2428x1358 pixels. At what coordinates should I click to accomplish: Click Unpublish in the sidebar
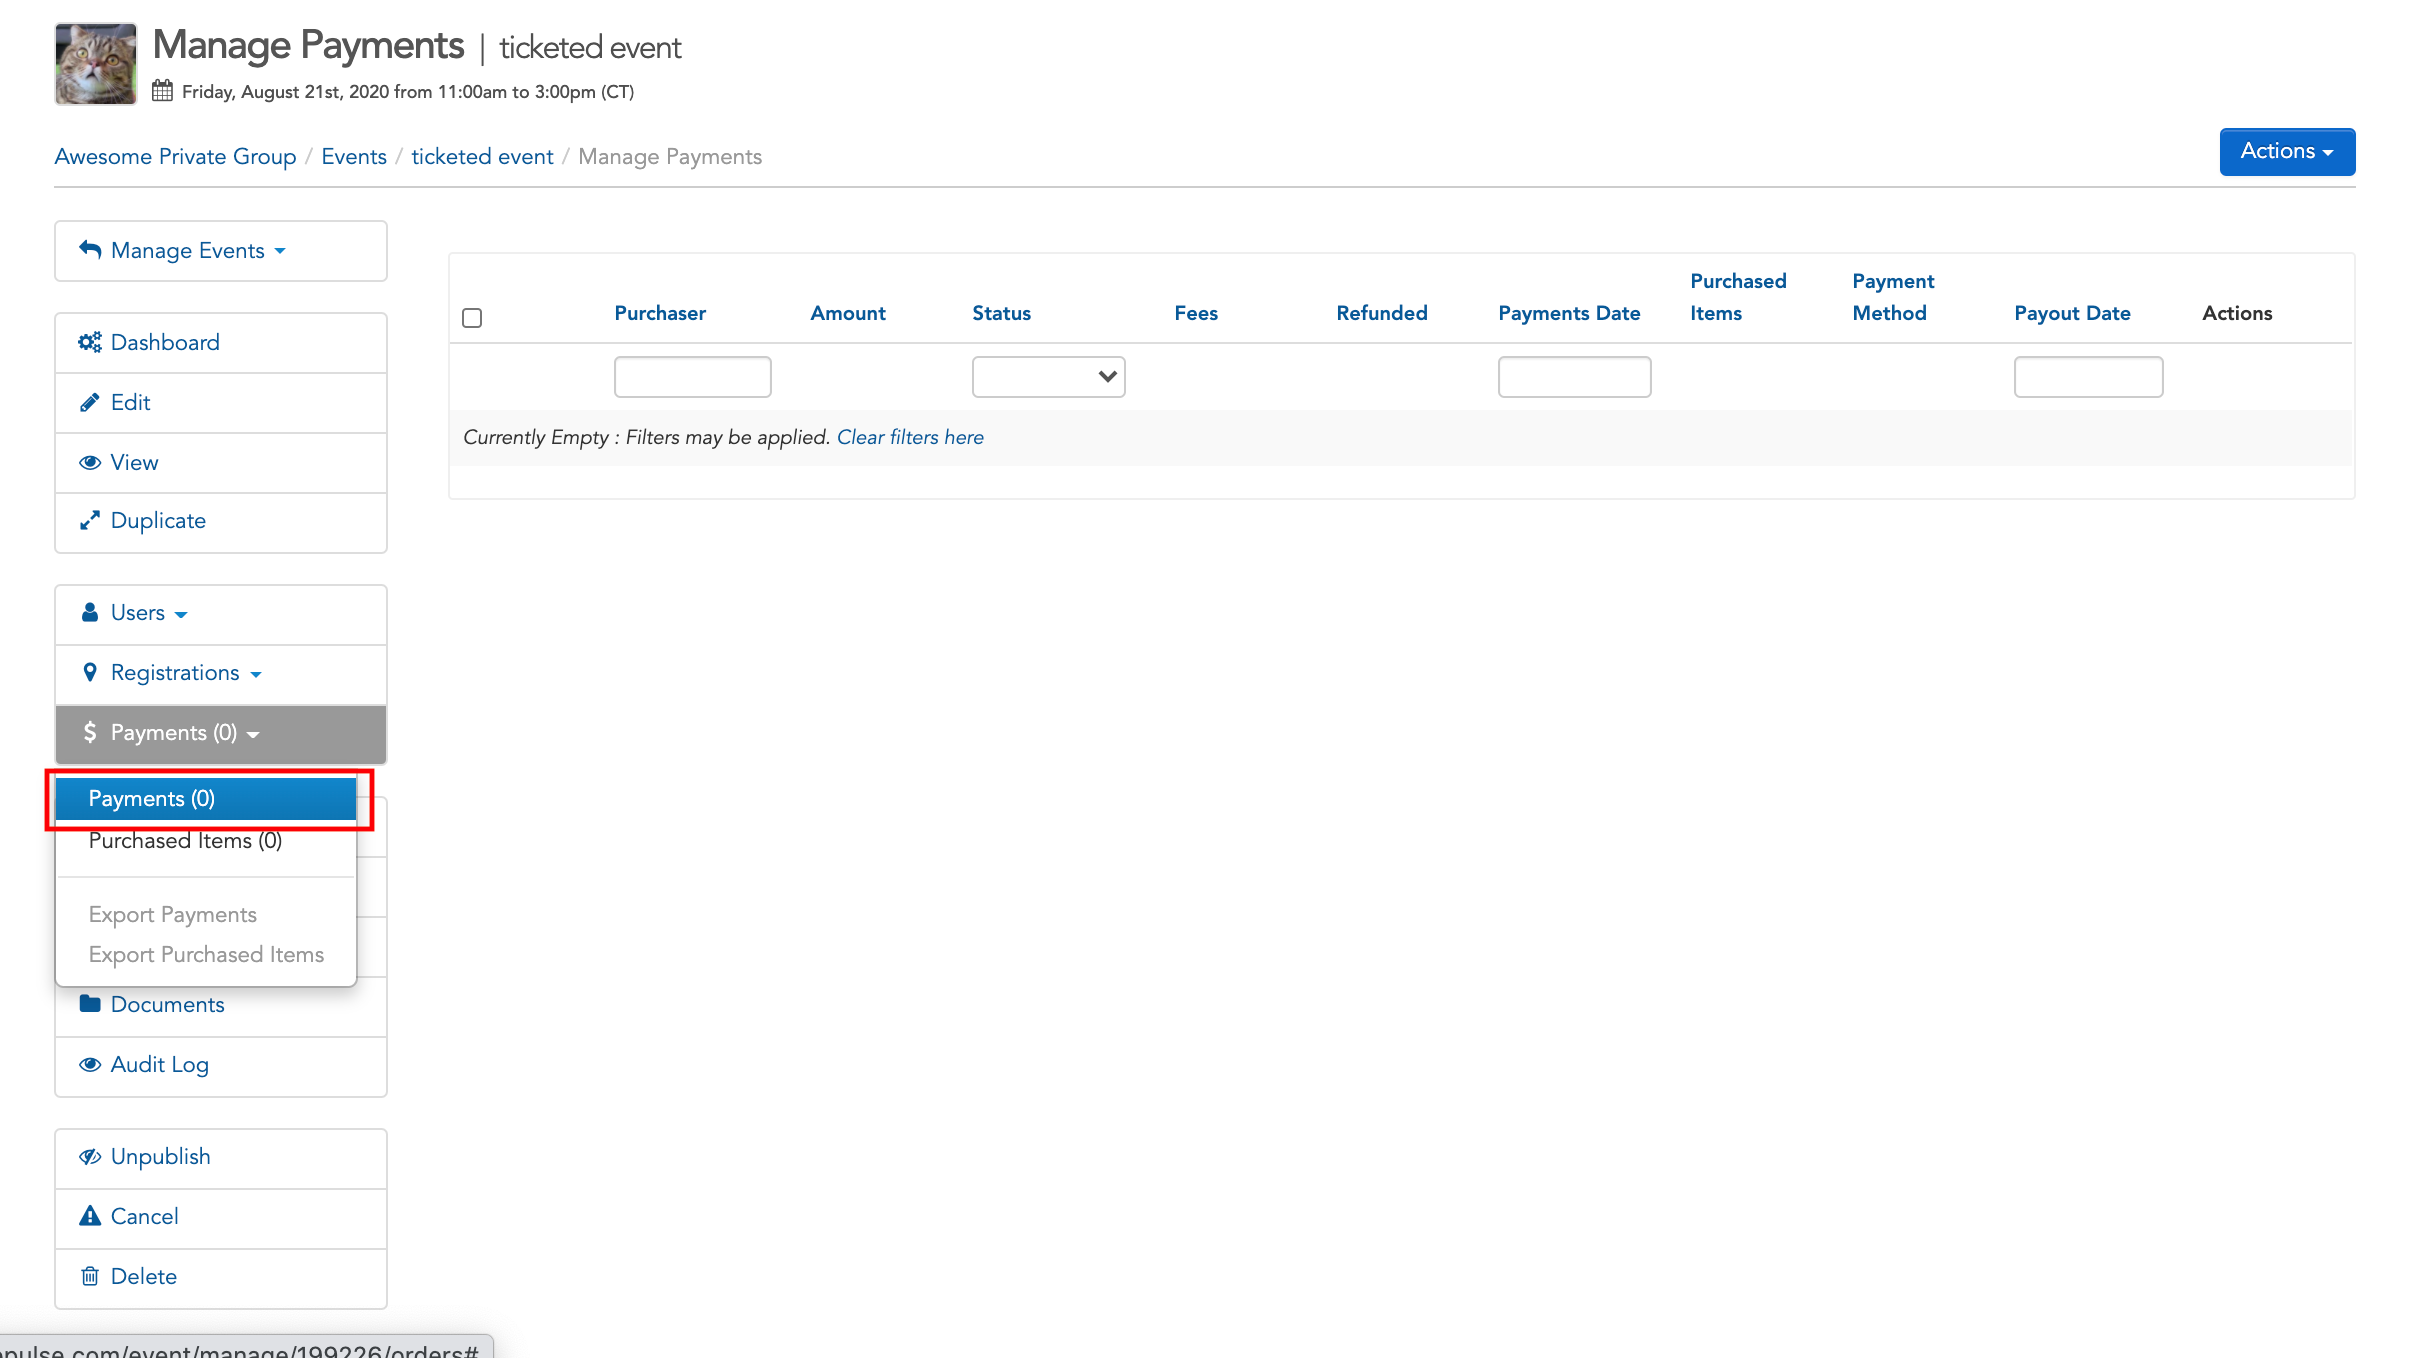[x=221, y=1158]
